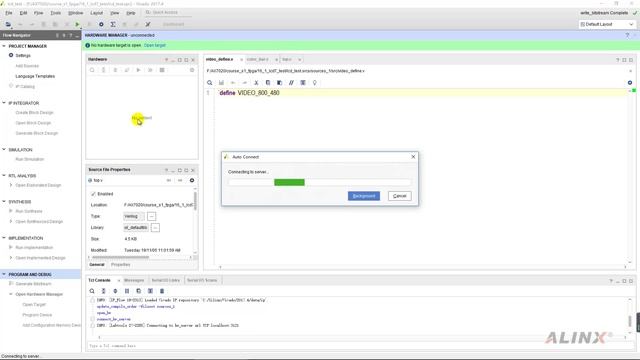
Task: Click the paste icon in editor toolbar
Action: point(280,83)
